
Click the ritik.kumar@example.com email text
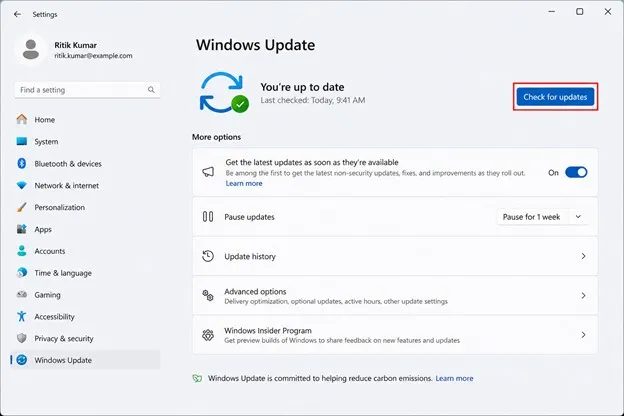pos(94,56)
